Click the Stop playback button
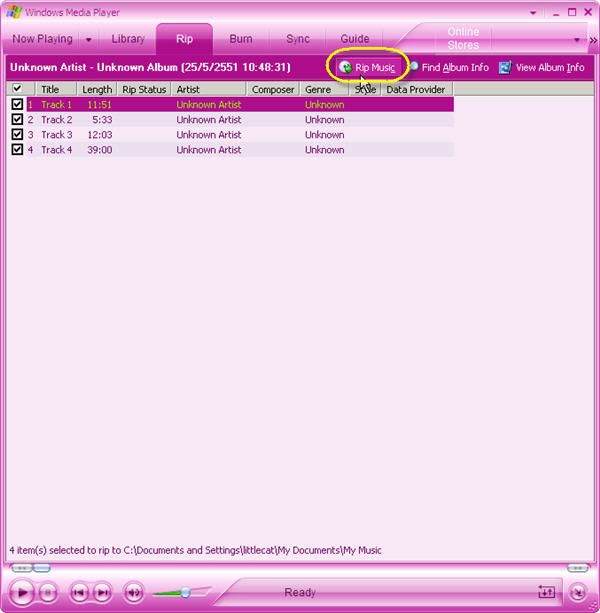Screen dimensions: 600x613 (48, 593)
